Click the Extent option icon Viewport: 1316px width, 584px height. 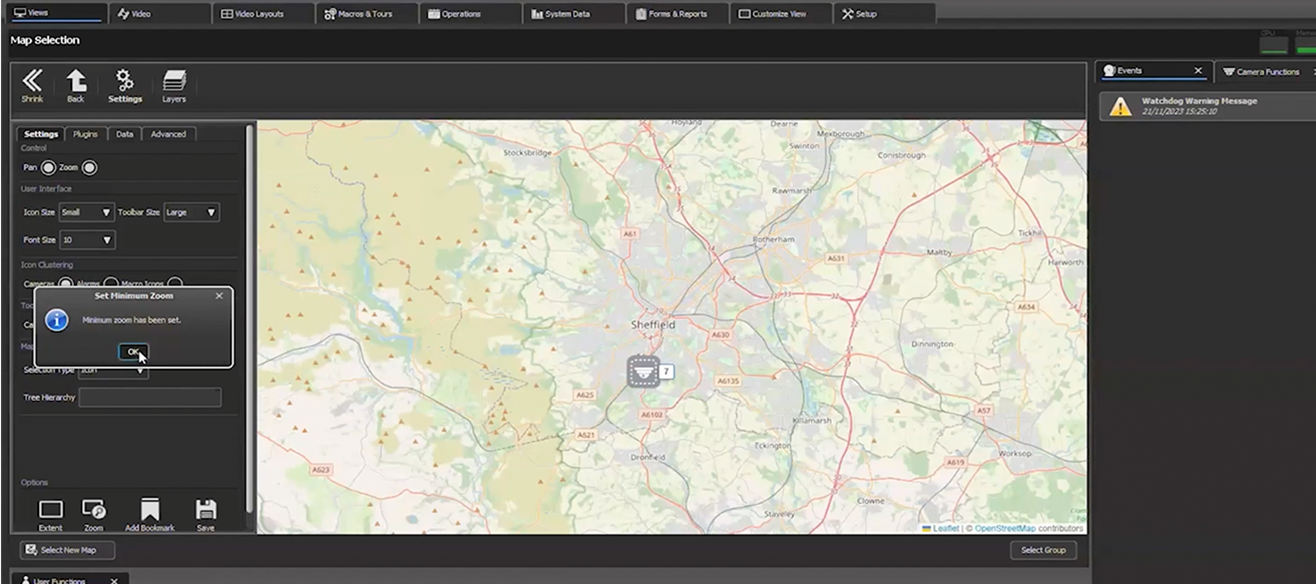50,510
